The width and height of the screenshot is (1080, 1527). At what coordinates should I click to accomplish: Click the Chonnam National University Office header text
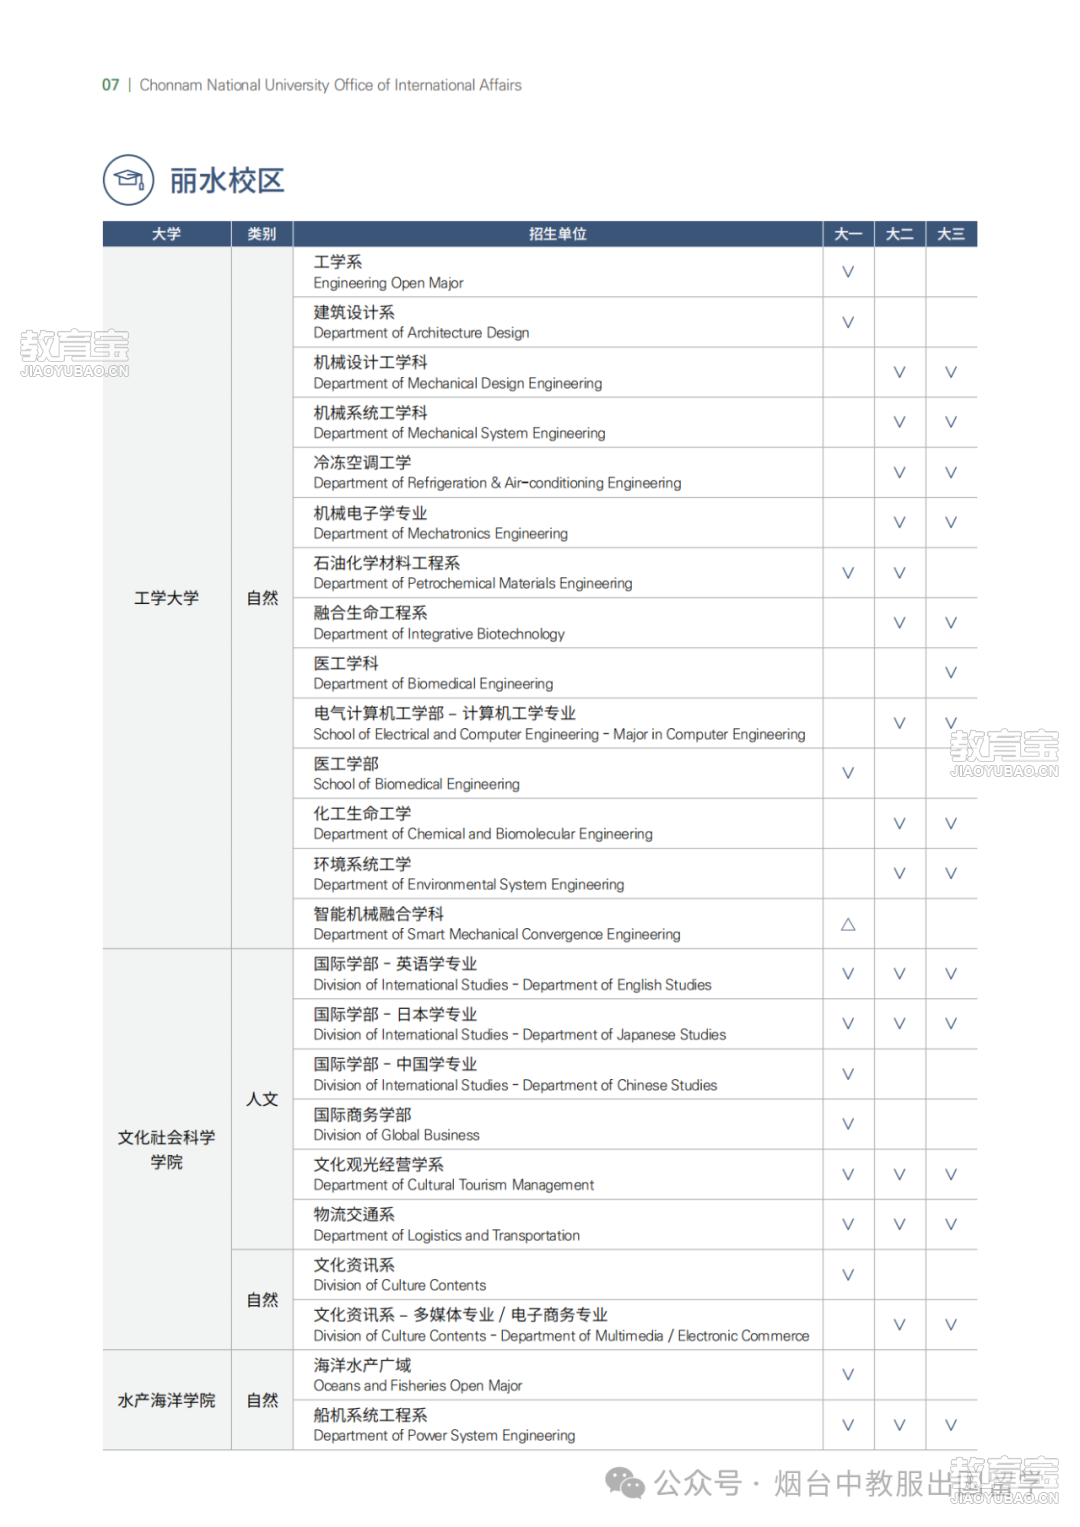[x=330, y=85]
